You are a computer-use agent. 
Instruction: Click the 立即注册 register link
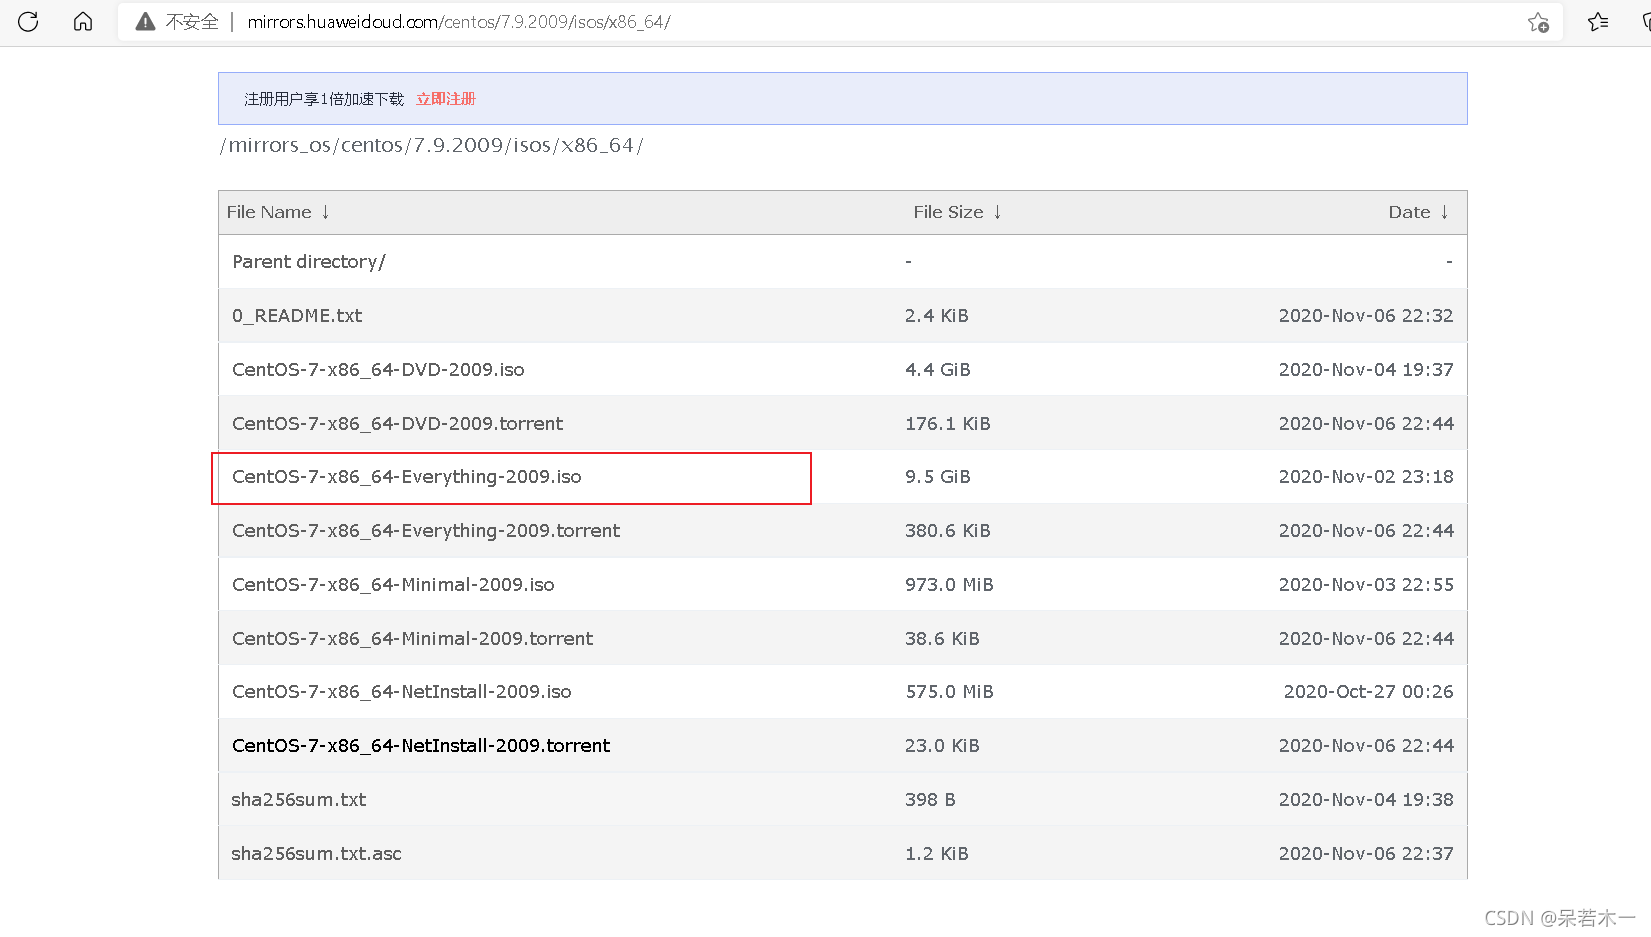446,99
